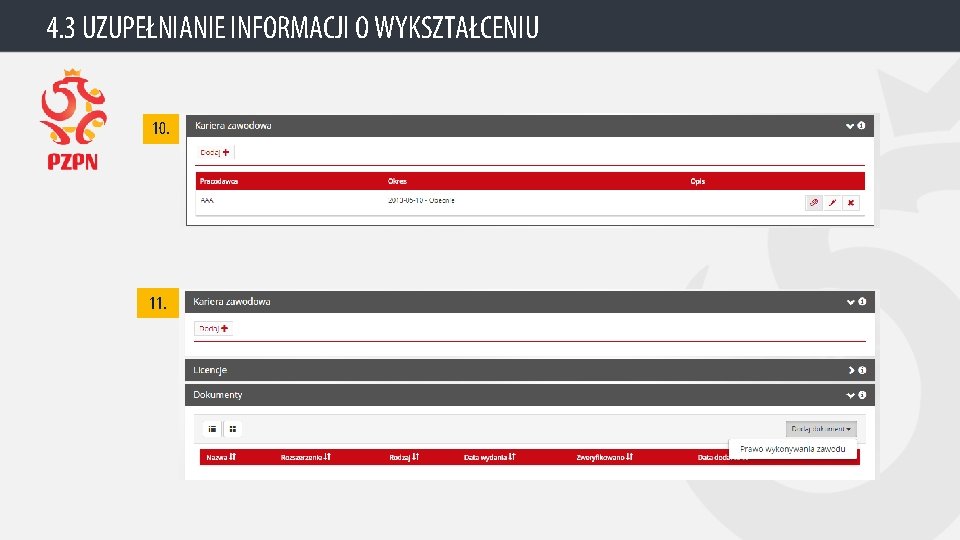Click the PZPN logo

pos(73,119)
